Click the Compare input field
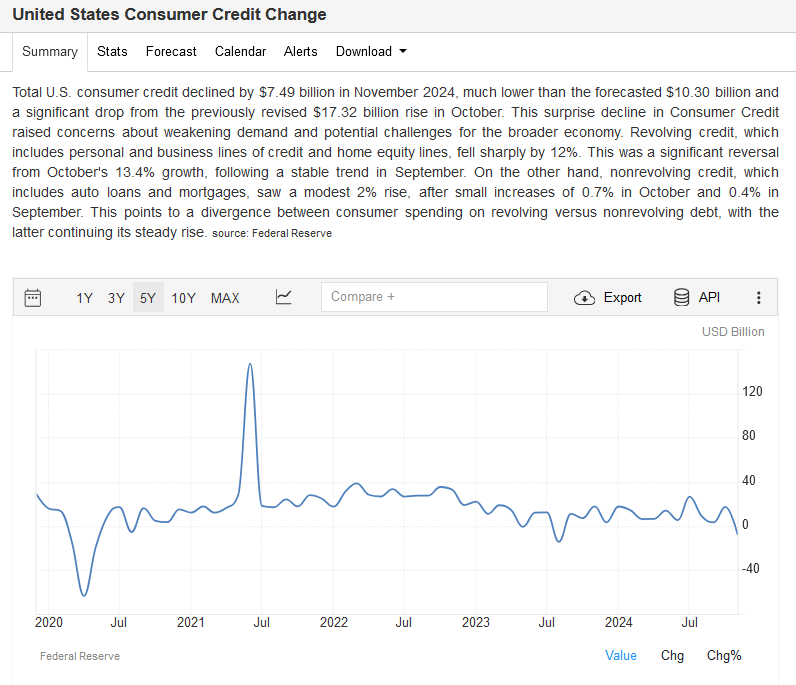 (x=434, y=297)
